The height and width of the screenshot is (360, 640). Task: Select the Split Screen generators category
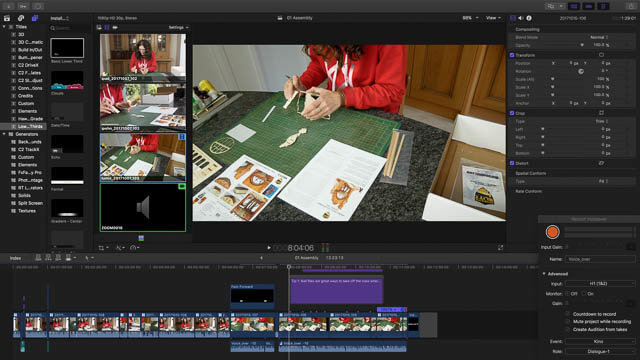pyautogui.click(x=30, y=203)
